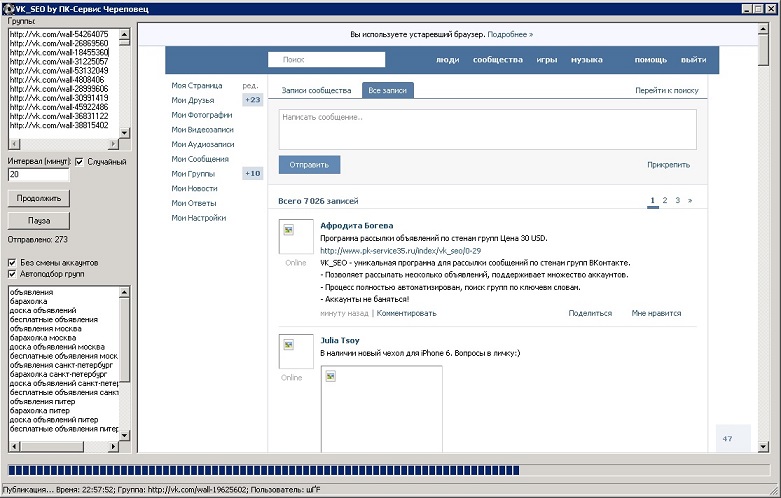Open Мои Сообщения in sidebar
This screenshot has height=498, width=781.
tap(200, 159)
